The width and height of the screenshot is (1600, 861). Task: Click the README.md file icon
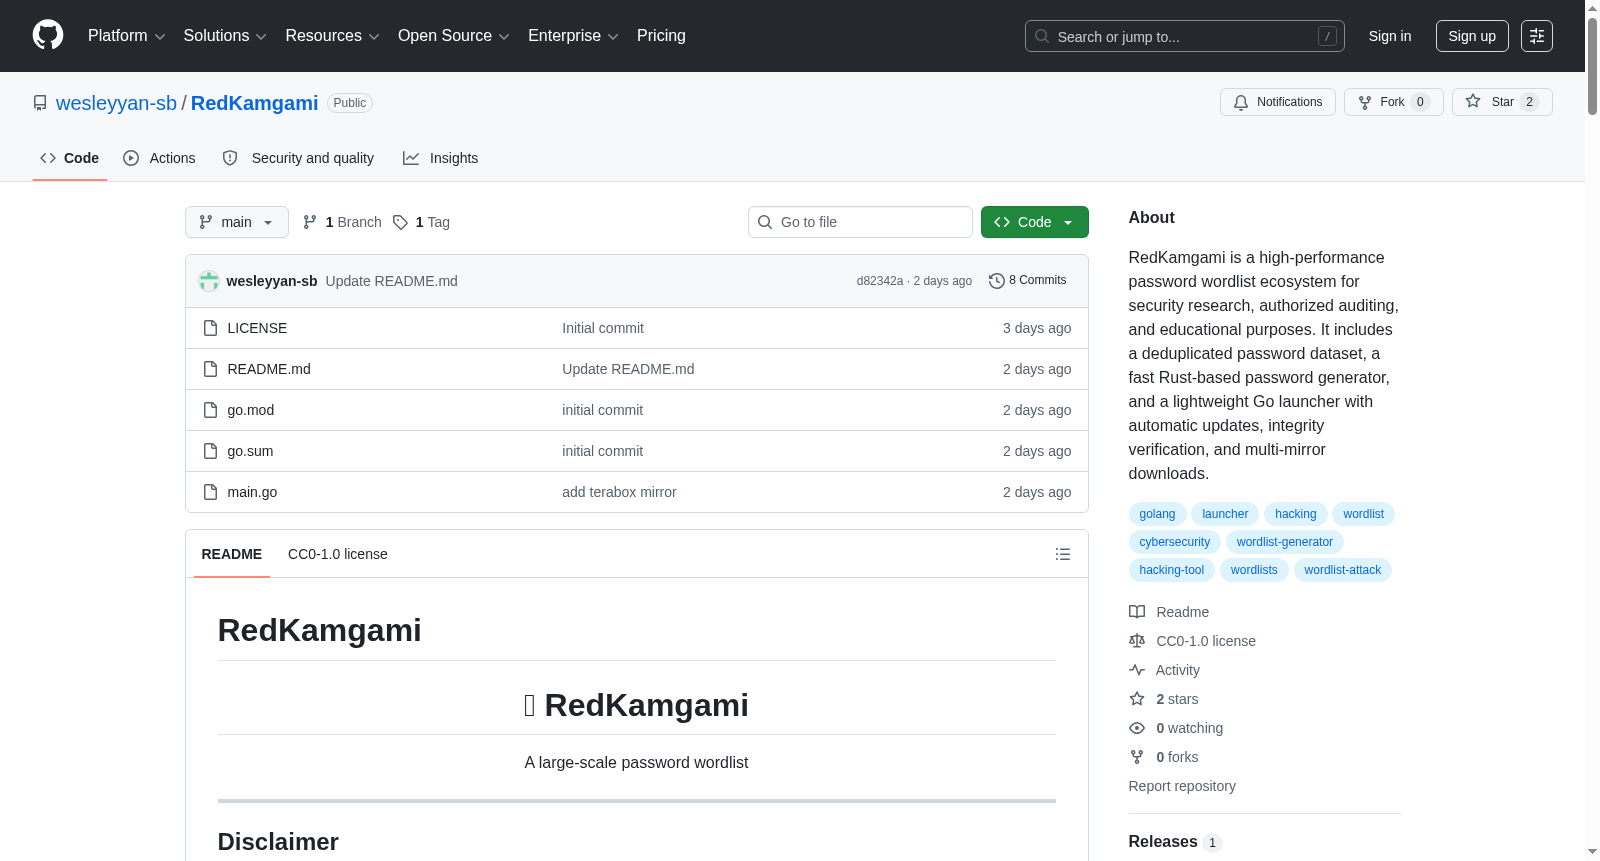click(210, 369)
